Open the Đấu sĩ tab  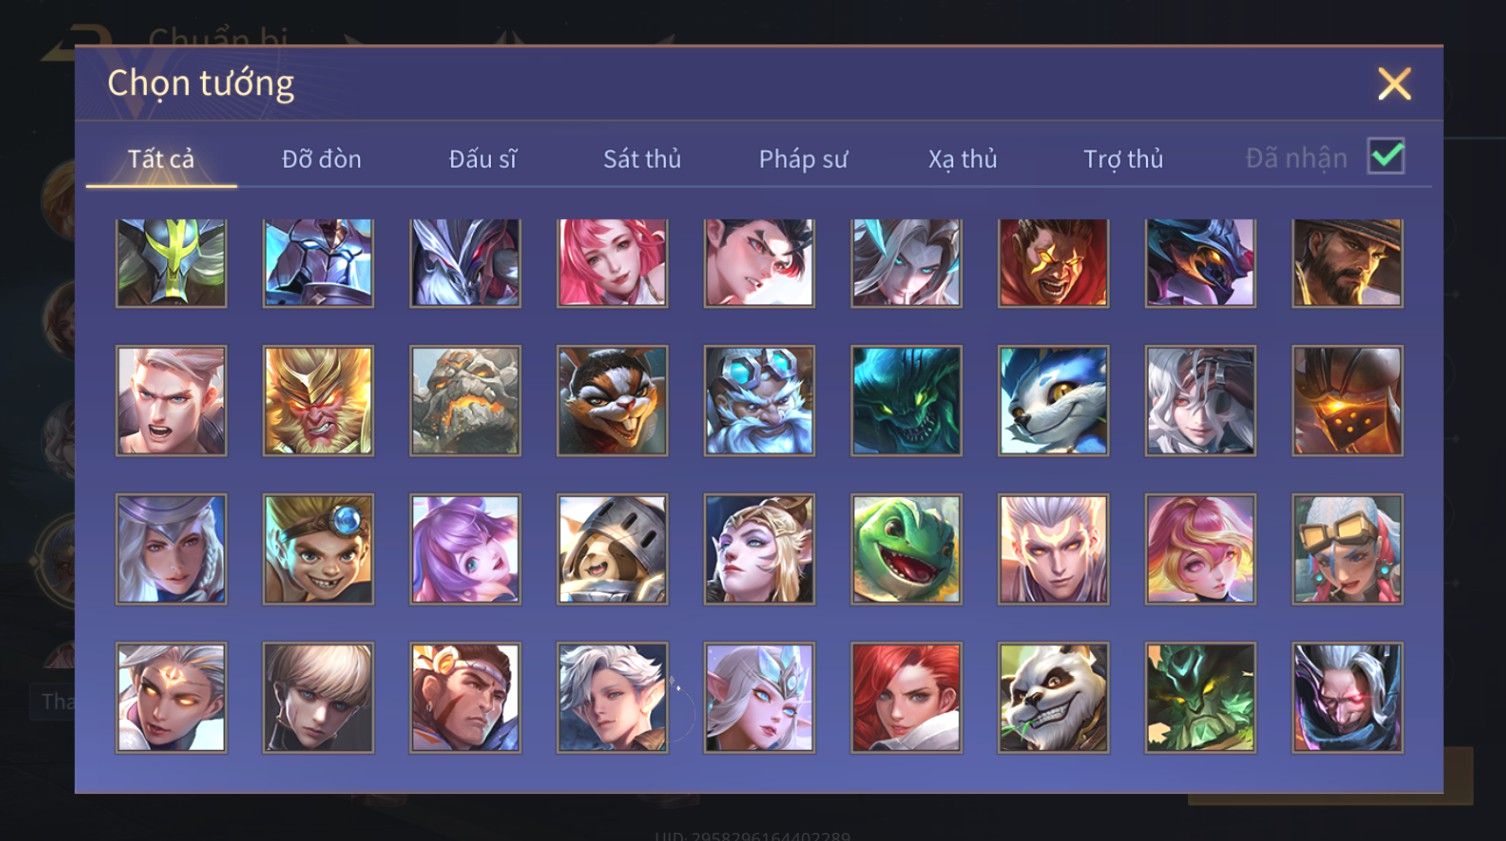pos(482,159)
